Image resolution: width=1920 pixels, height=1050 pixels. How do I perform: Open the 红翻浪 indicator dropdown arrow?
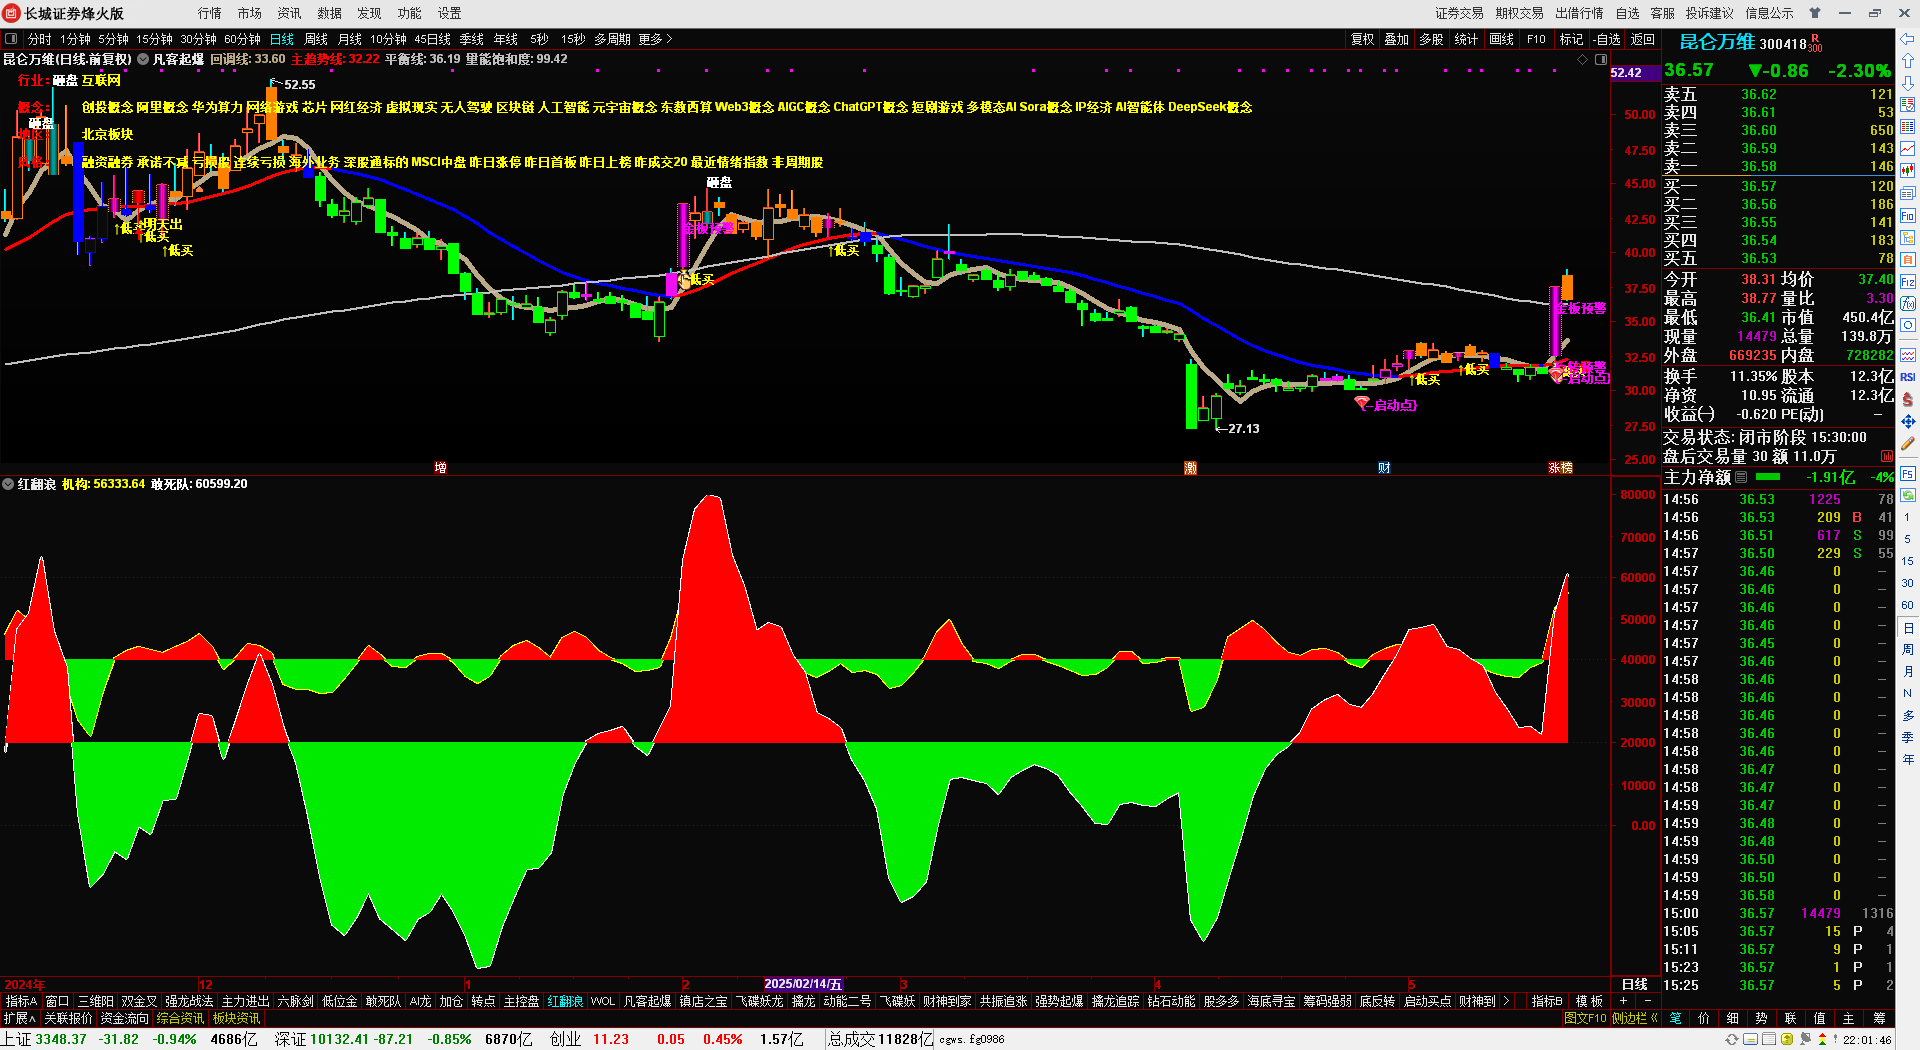pyautogui.click(x=8, y=484)
